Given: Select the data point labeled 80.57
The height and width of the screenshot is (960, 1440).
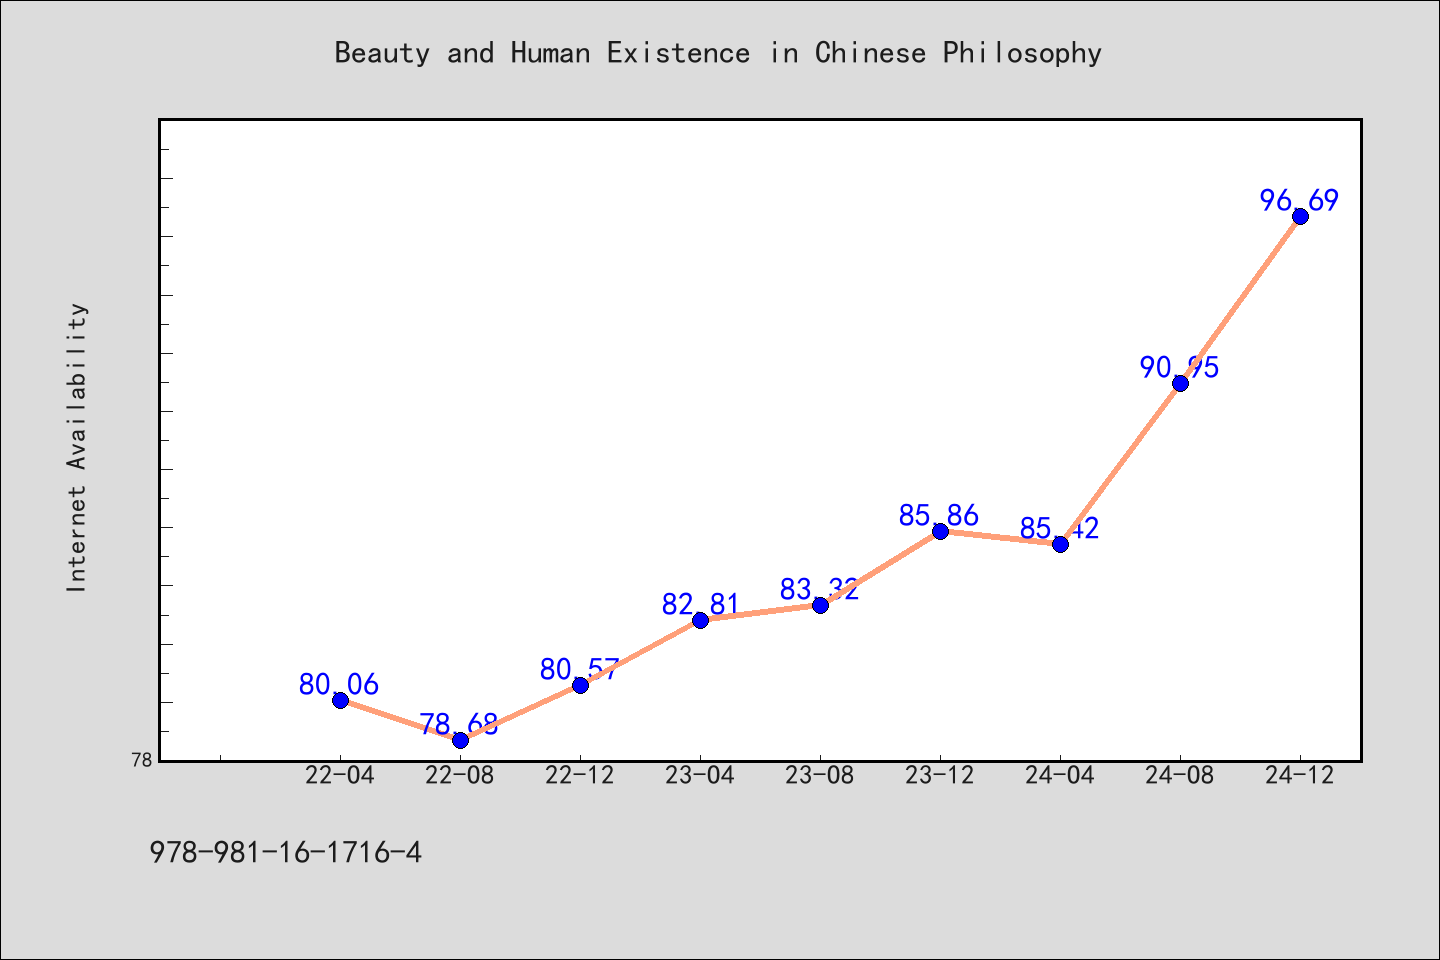Looking at the screenshot, I should click(x=580, y=685).
